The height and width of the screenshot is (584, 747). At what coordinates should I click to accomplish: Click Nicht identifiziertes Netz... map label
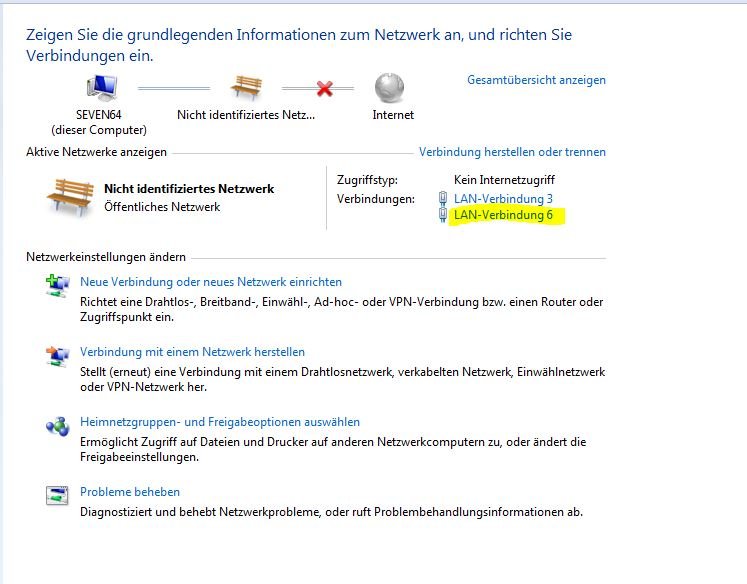(246, 115)
